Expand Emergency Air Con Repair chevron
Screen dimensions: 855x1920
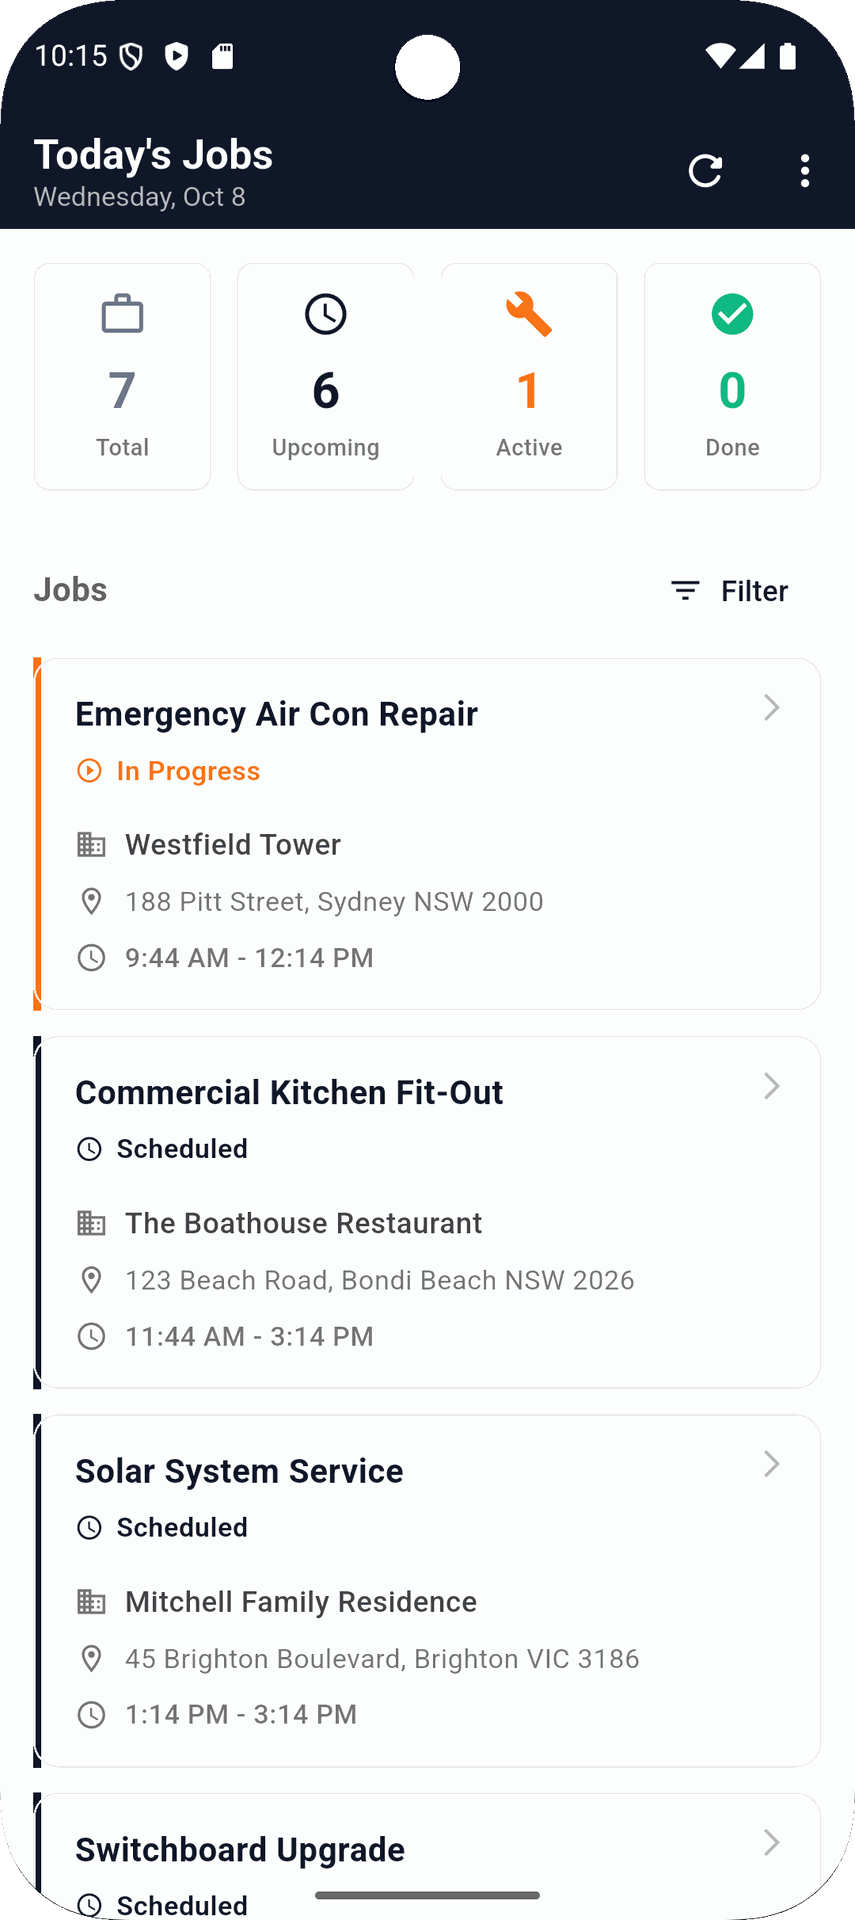click(771, 708)
